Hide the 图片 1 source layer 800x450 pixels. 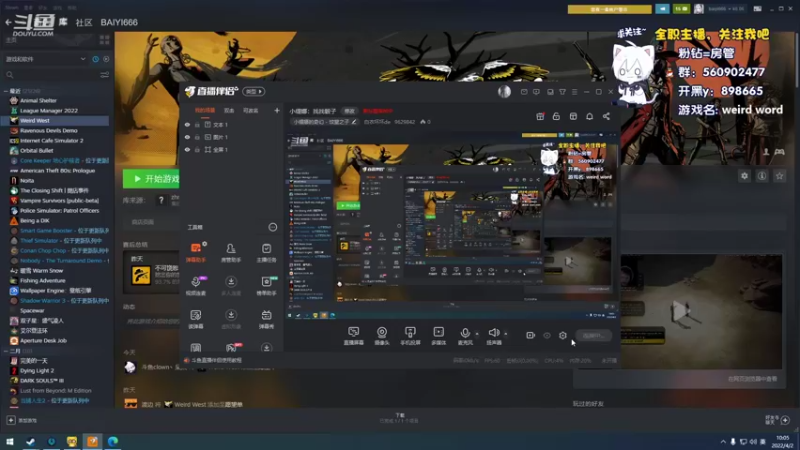click(x=187, y=137)
